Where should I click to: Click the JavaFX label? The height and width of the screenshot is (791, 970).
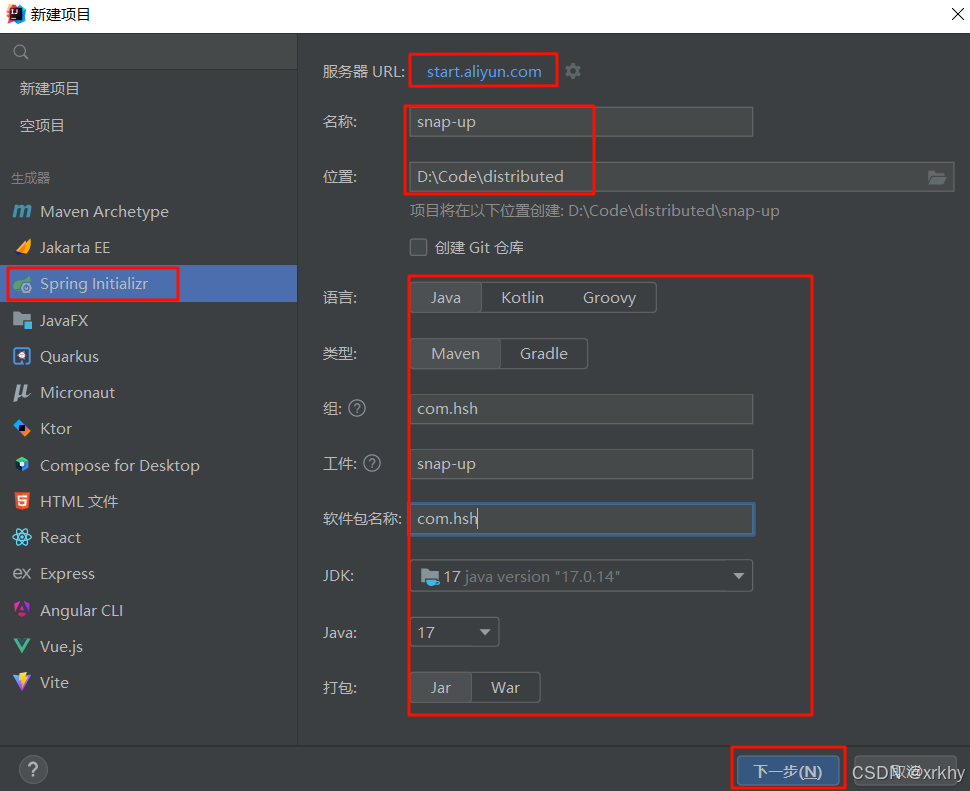coord(64,320)
